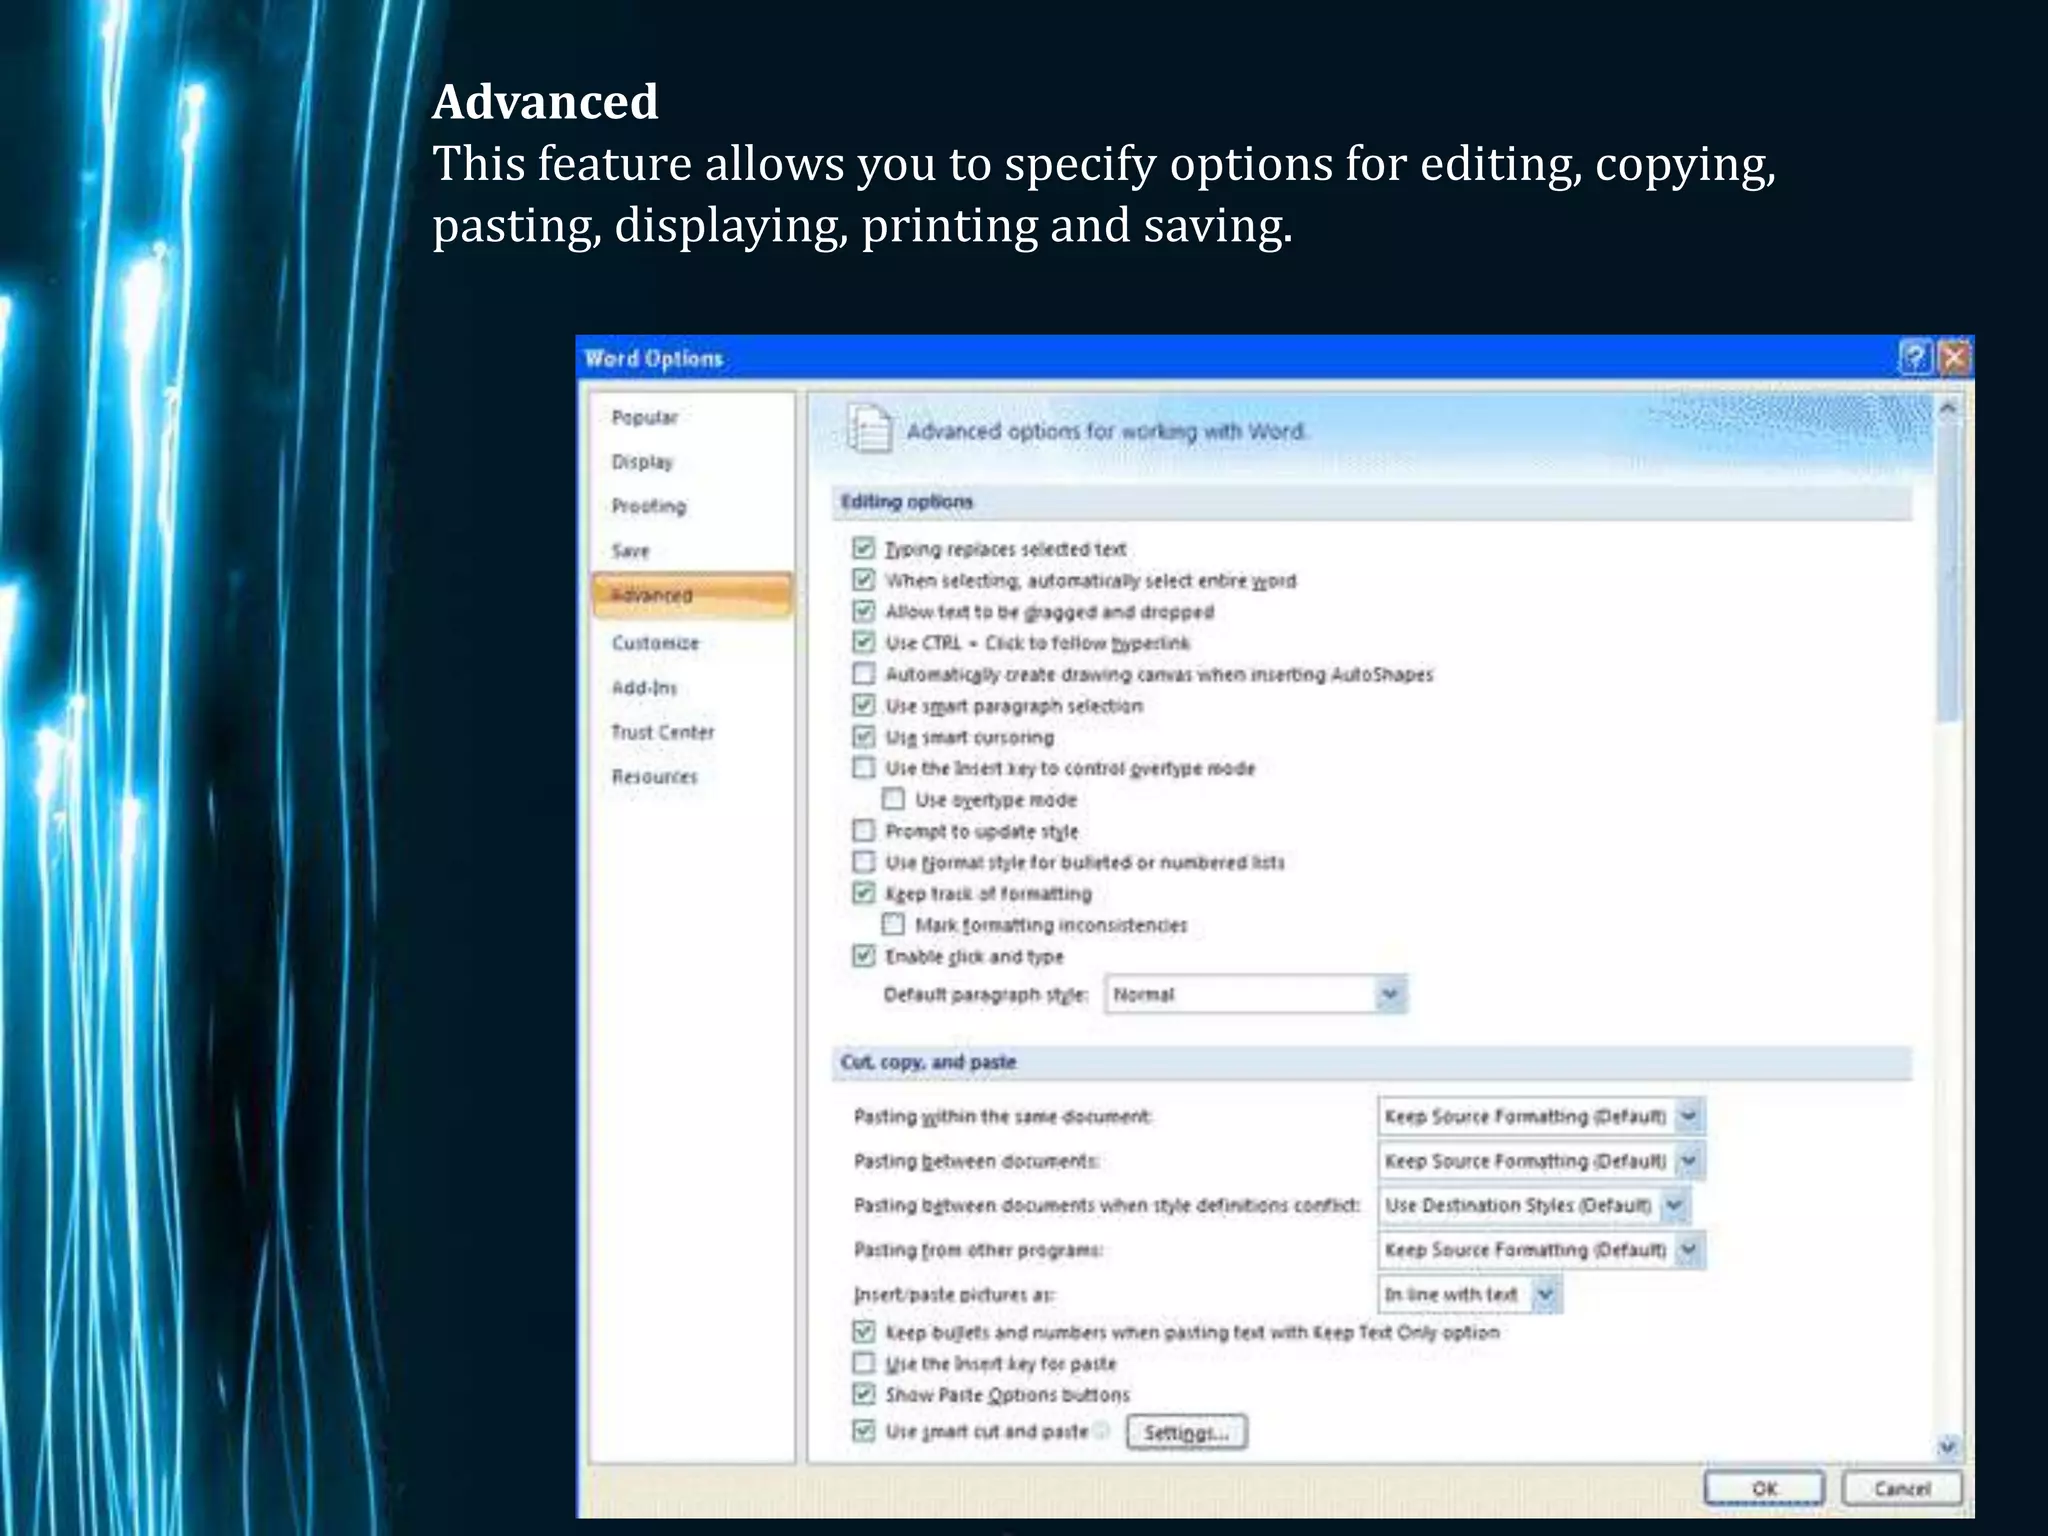Toggle Use smart cut and paste
Screen dimensions: 2048x1536
(864, 1431)
